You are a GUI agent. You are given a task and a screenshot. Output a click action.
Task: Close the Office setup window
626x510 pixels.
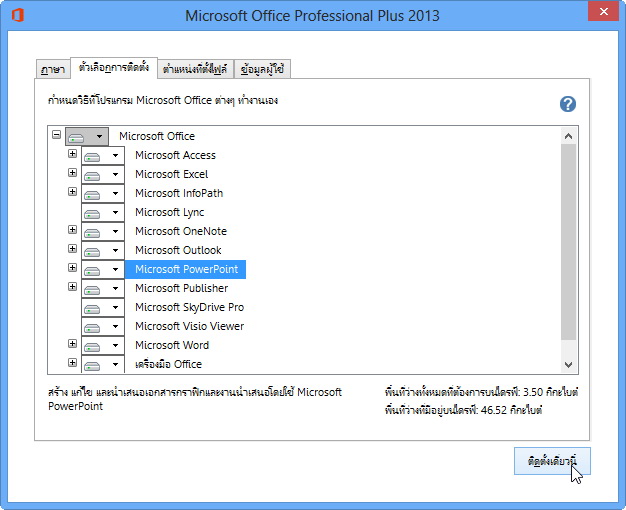[x=604, y=12]
